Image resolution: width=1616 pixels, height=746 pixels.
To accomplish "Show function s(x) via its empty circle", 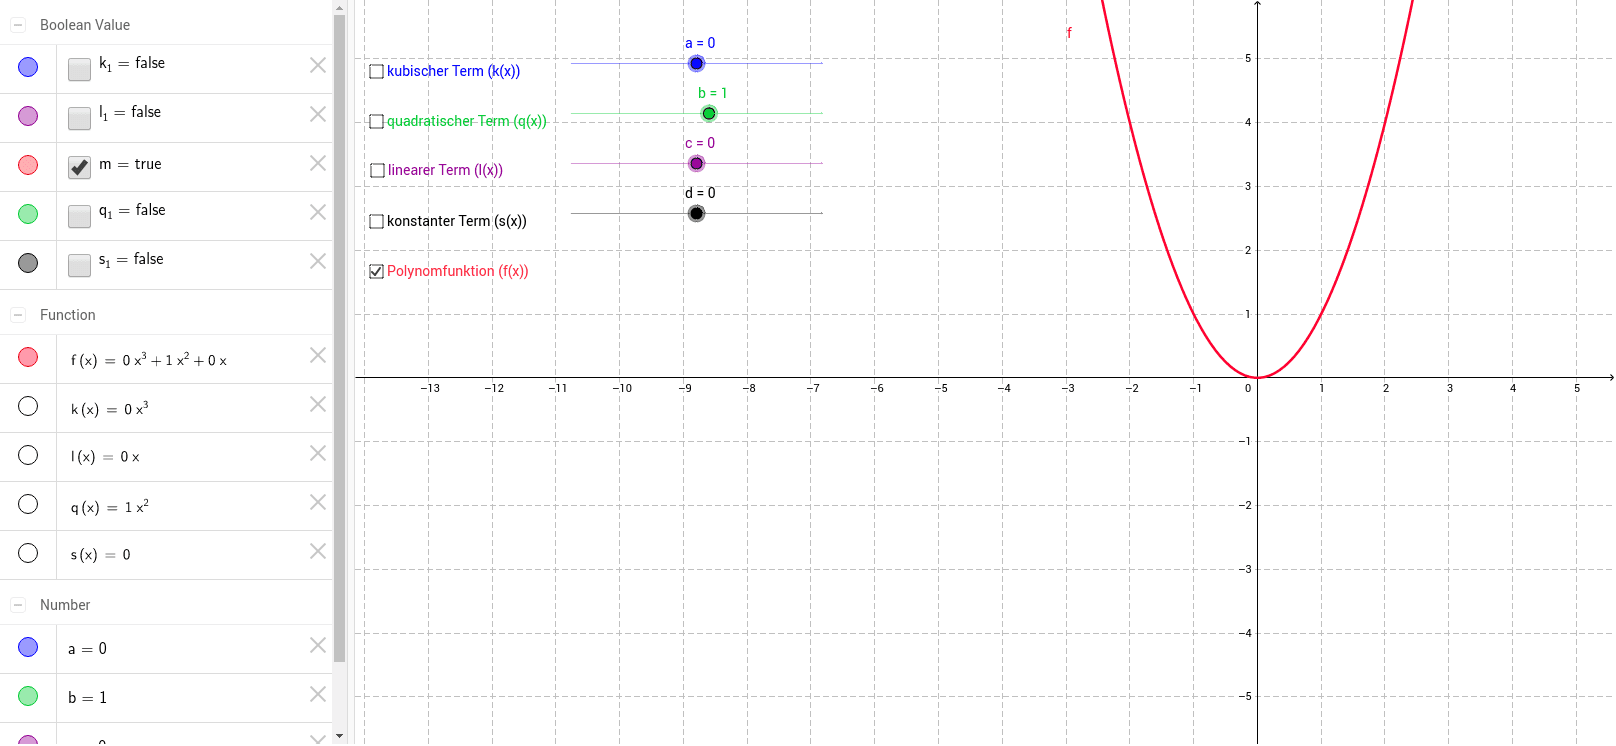I will coord(28,553).
